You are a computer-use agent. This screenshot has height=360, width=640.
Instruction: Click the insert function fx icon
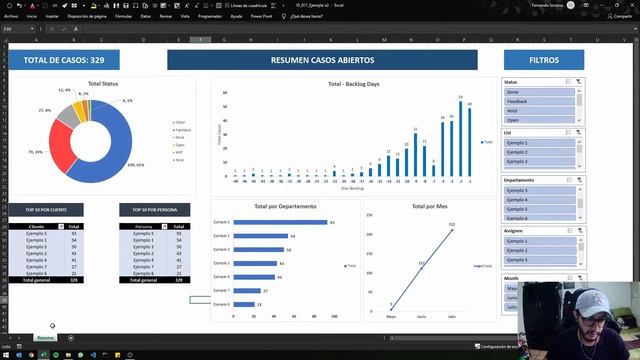tap(76, 29)
